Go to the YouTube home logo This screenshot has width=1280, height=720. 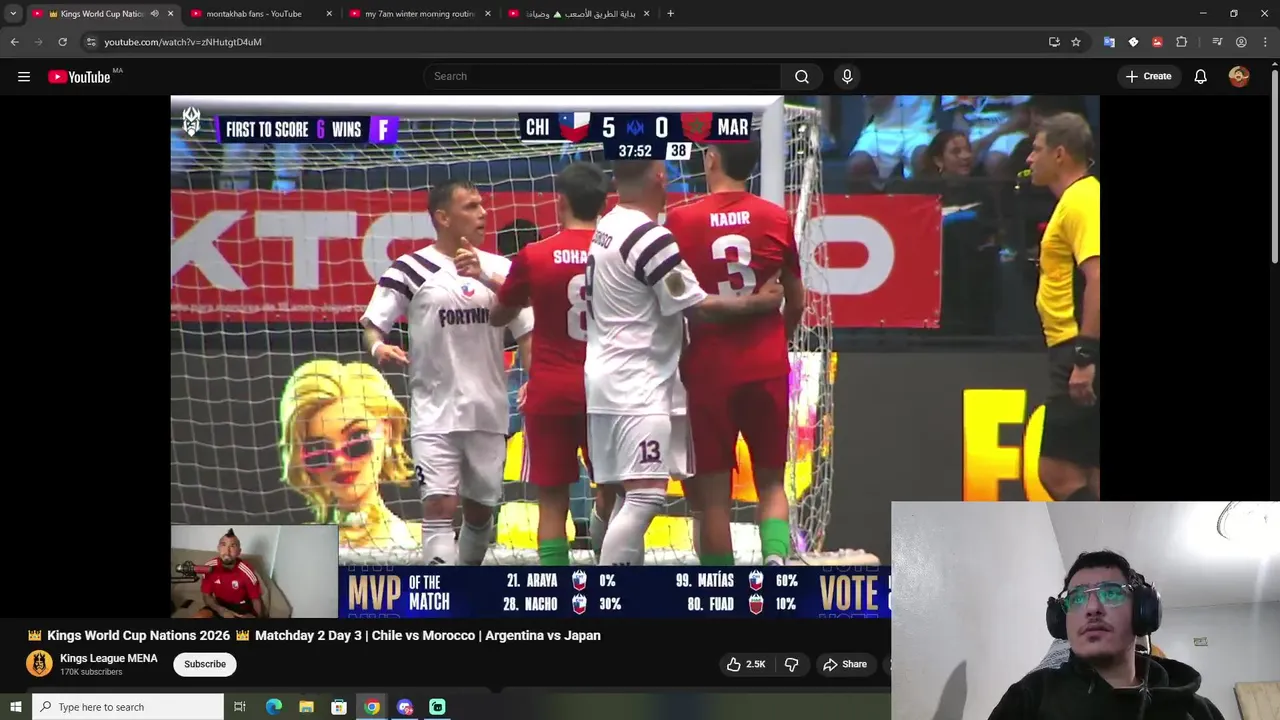coord(79,77)
